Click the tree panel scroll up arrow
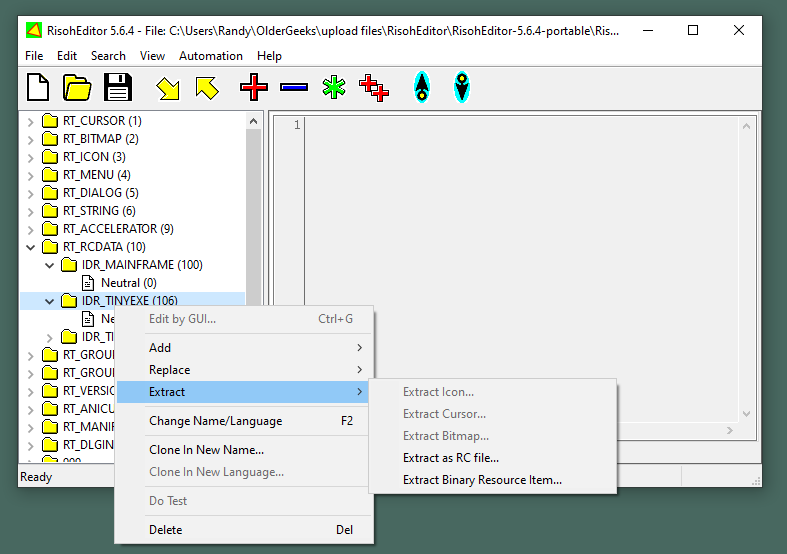Viewport: 787px width, 554px height. click(x=253, y=121)
